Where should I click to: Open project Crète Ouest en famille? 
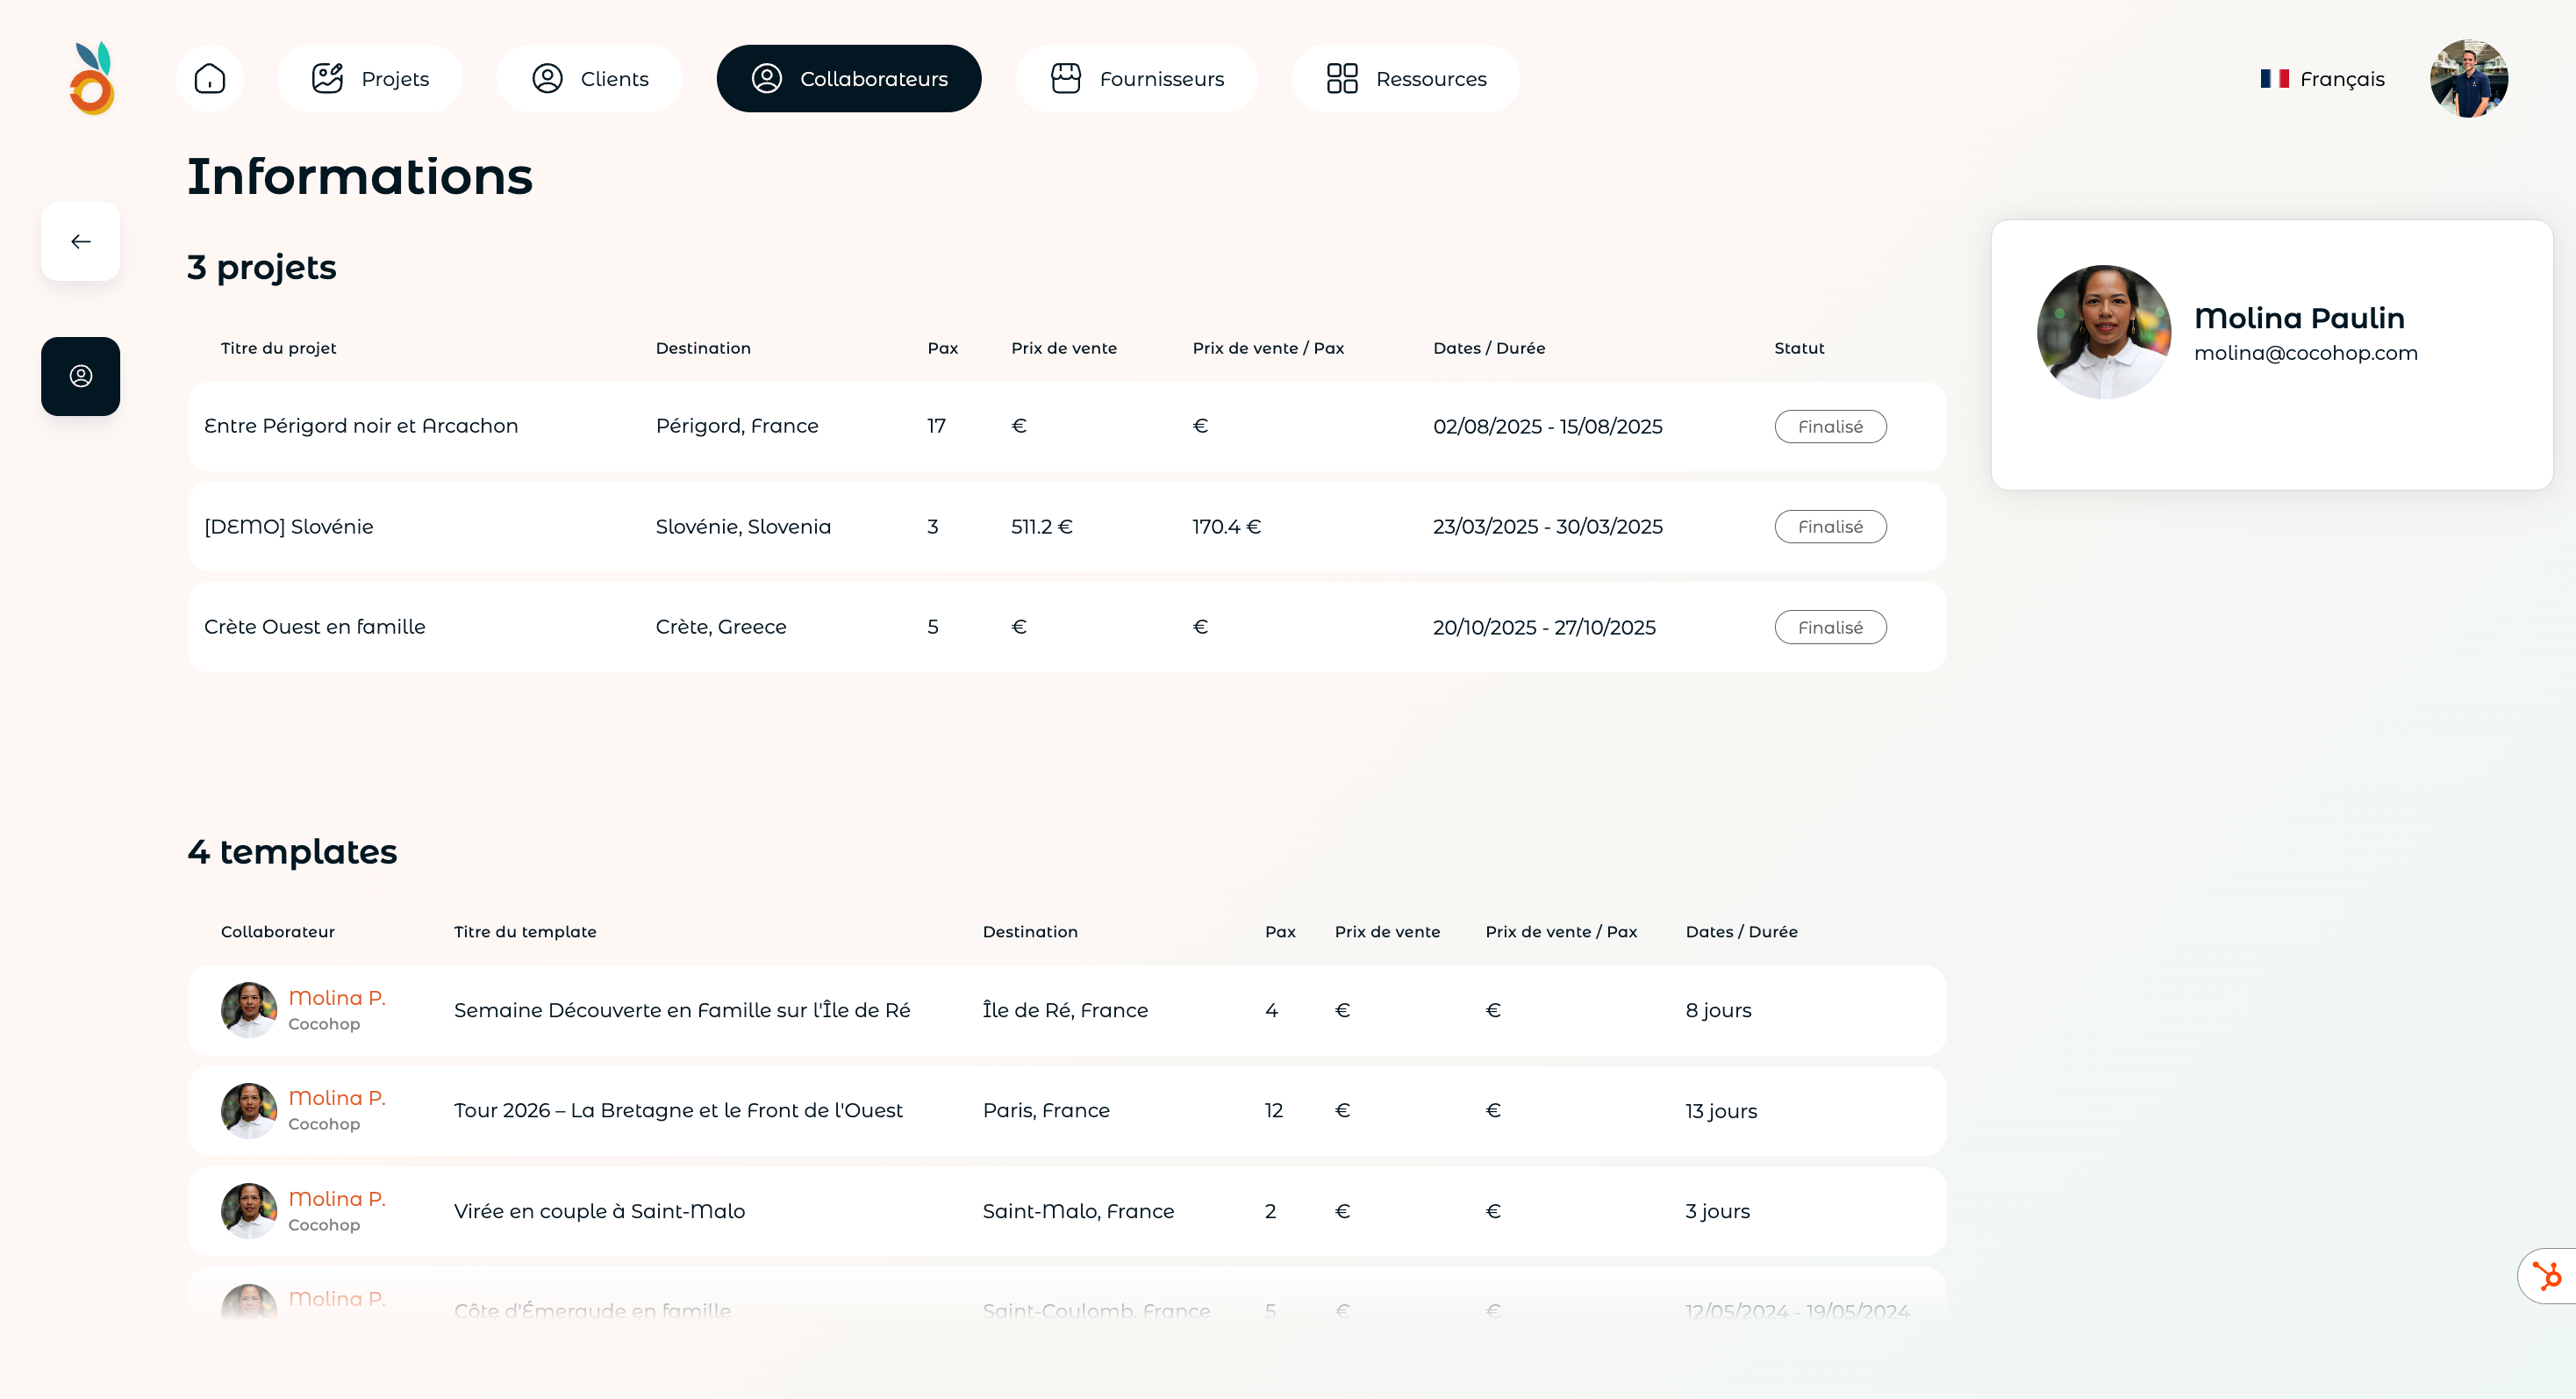pyautogui.click(x=315, y=627)
